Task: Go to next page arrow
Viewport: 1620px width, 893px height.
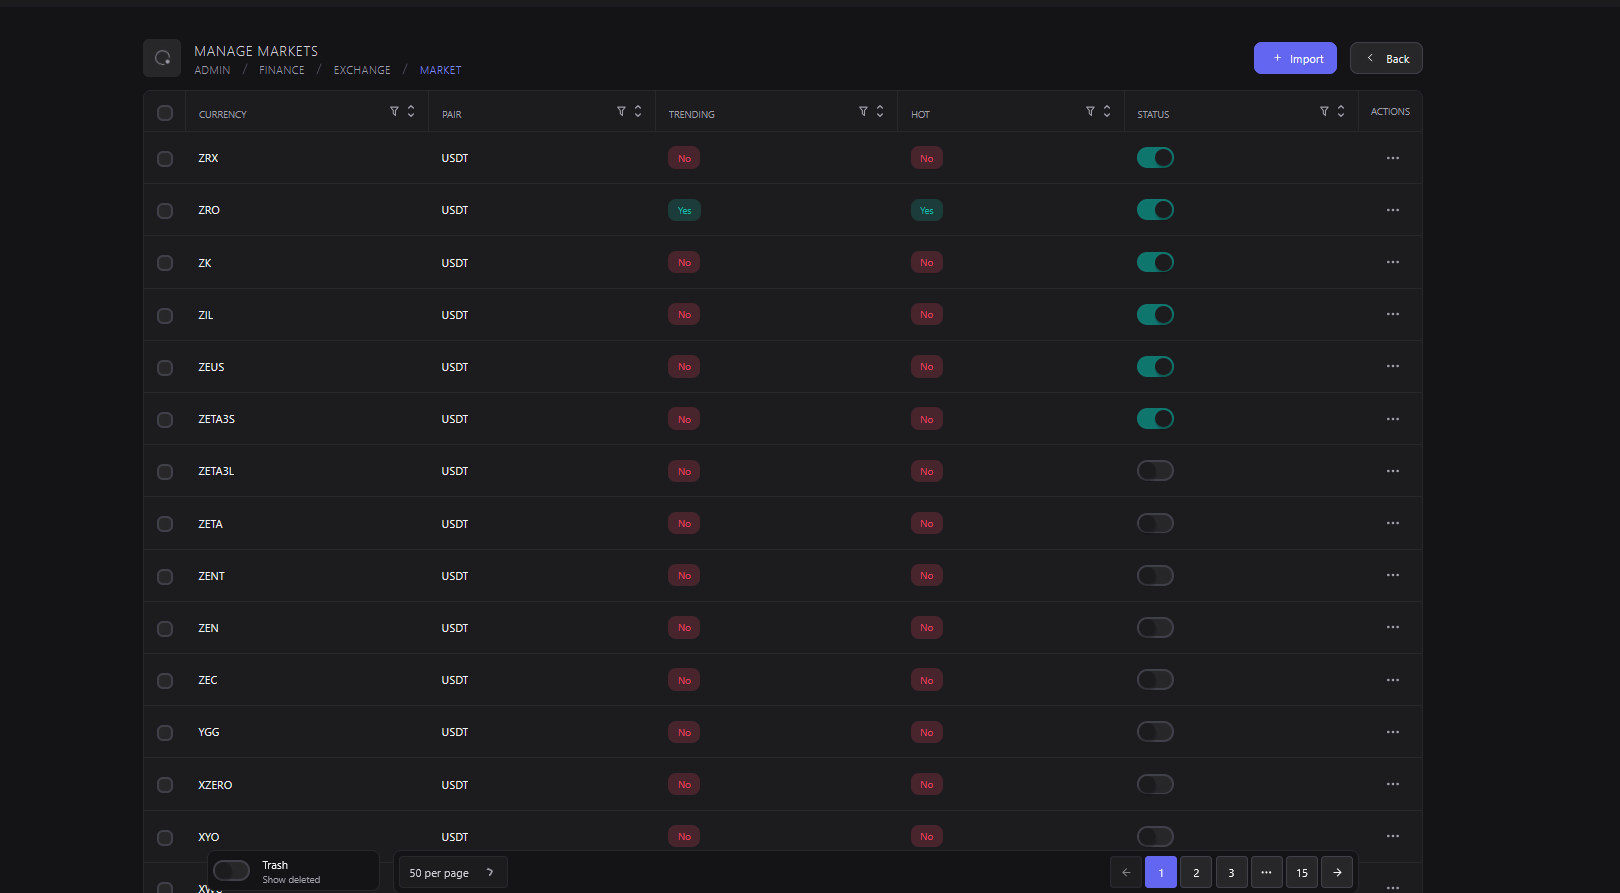Action: tap(1337, 872)
